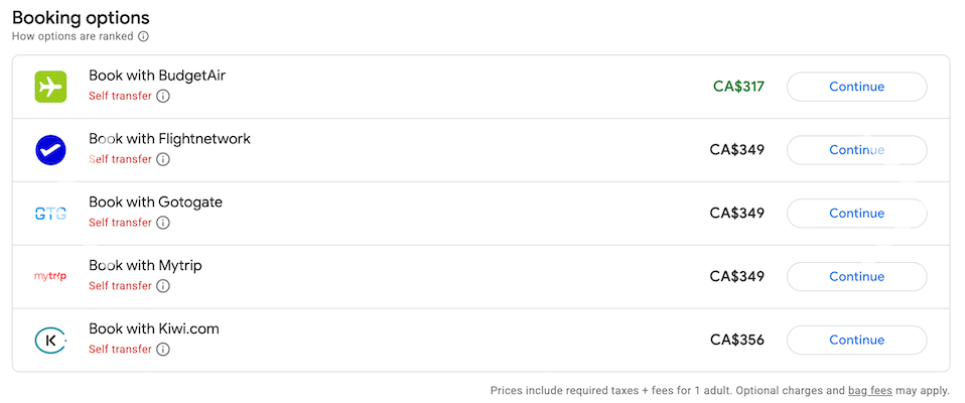The height and width of the screenshot is (403, 965).
Task: Select the 'Book with BudgetAir' title
Action: coord(158,76)
